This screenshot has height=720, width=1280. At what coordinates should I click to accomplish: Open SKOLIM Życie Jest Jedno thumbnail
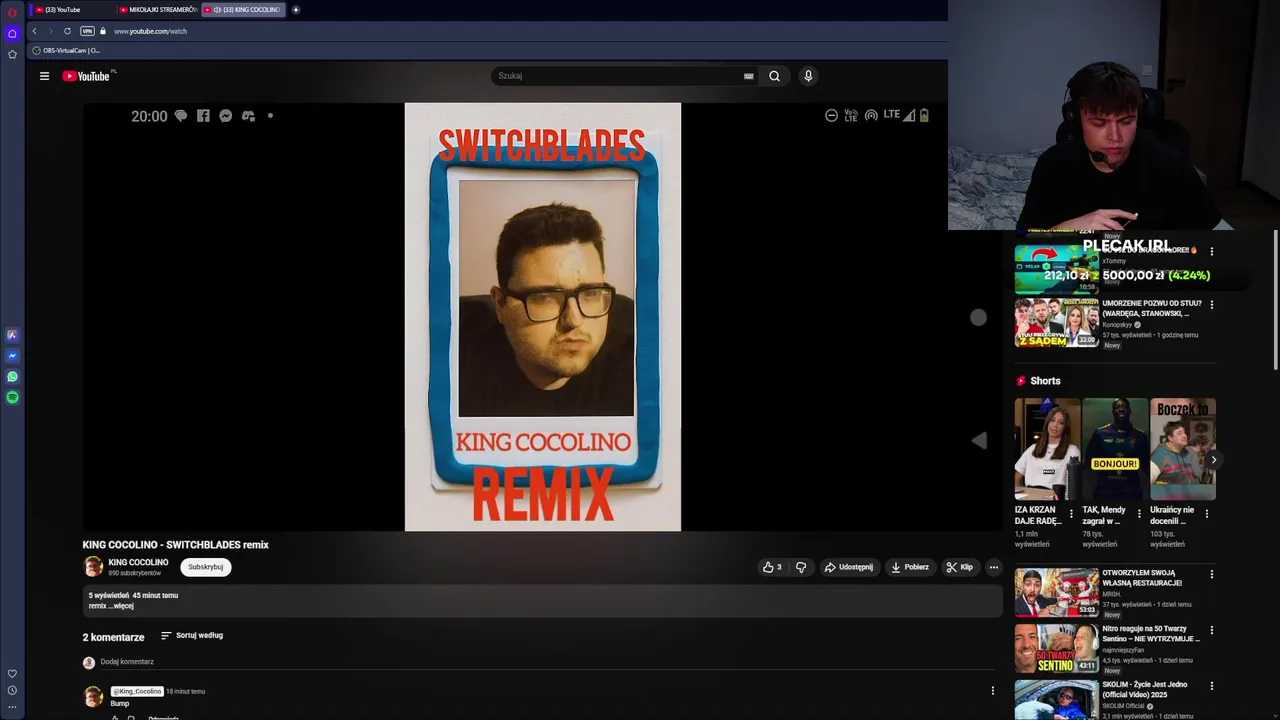pyautogui.click(x=1057, y=701)
